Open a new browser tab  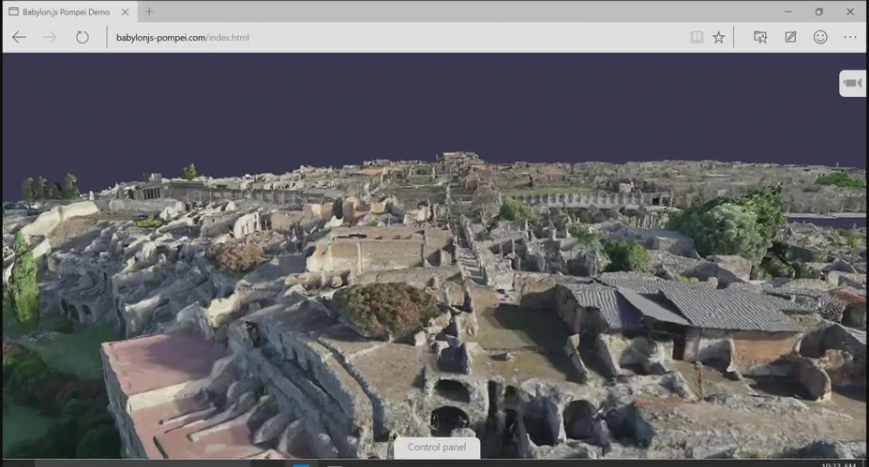pyautogui.click(x=149, y=11)
